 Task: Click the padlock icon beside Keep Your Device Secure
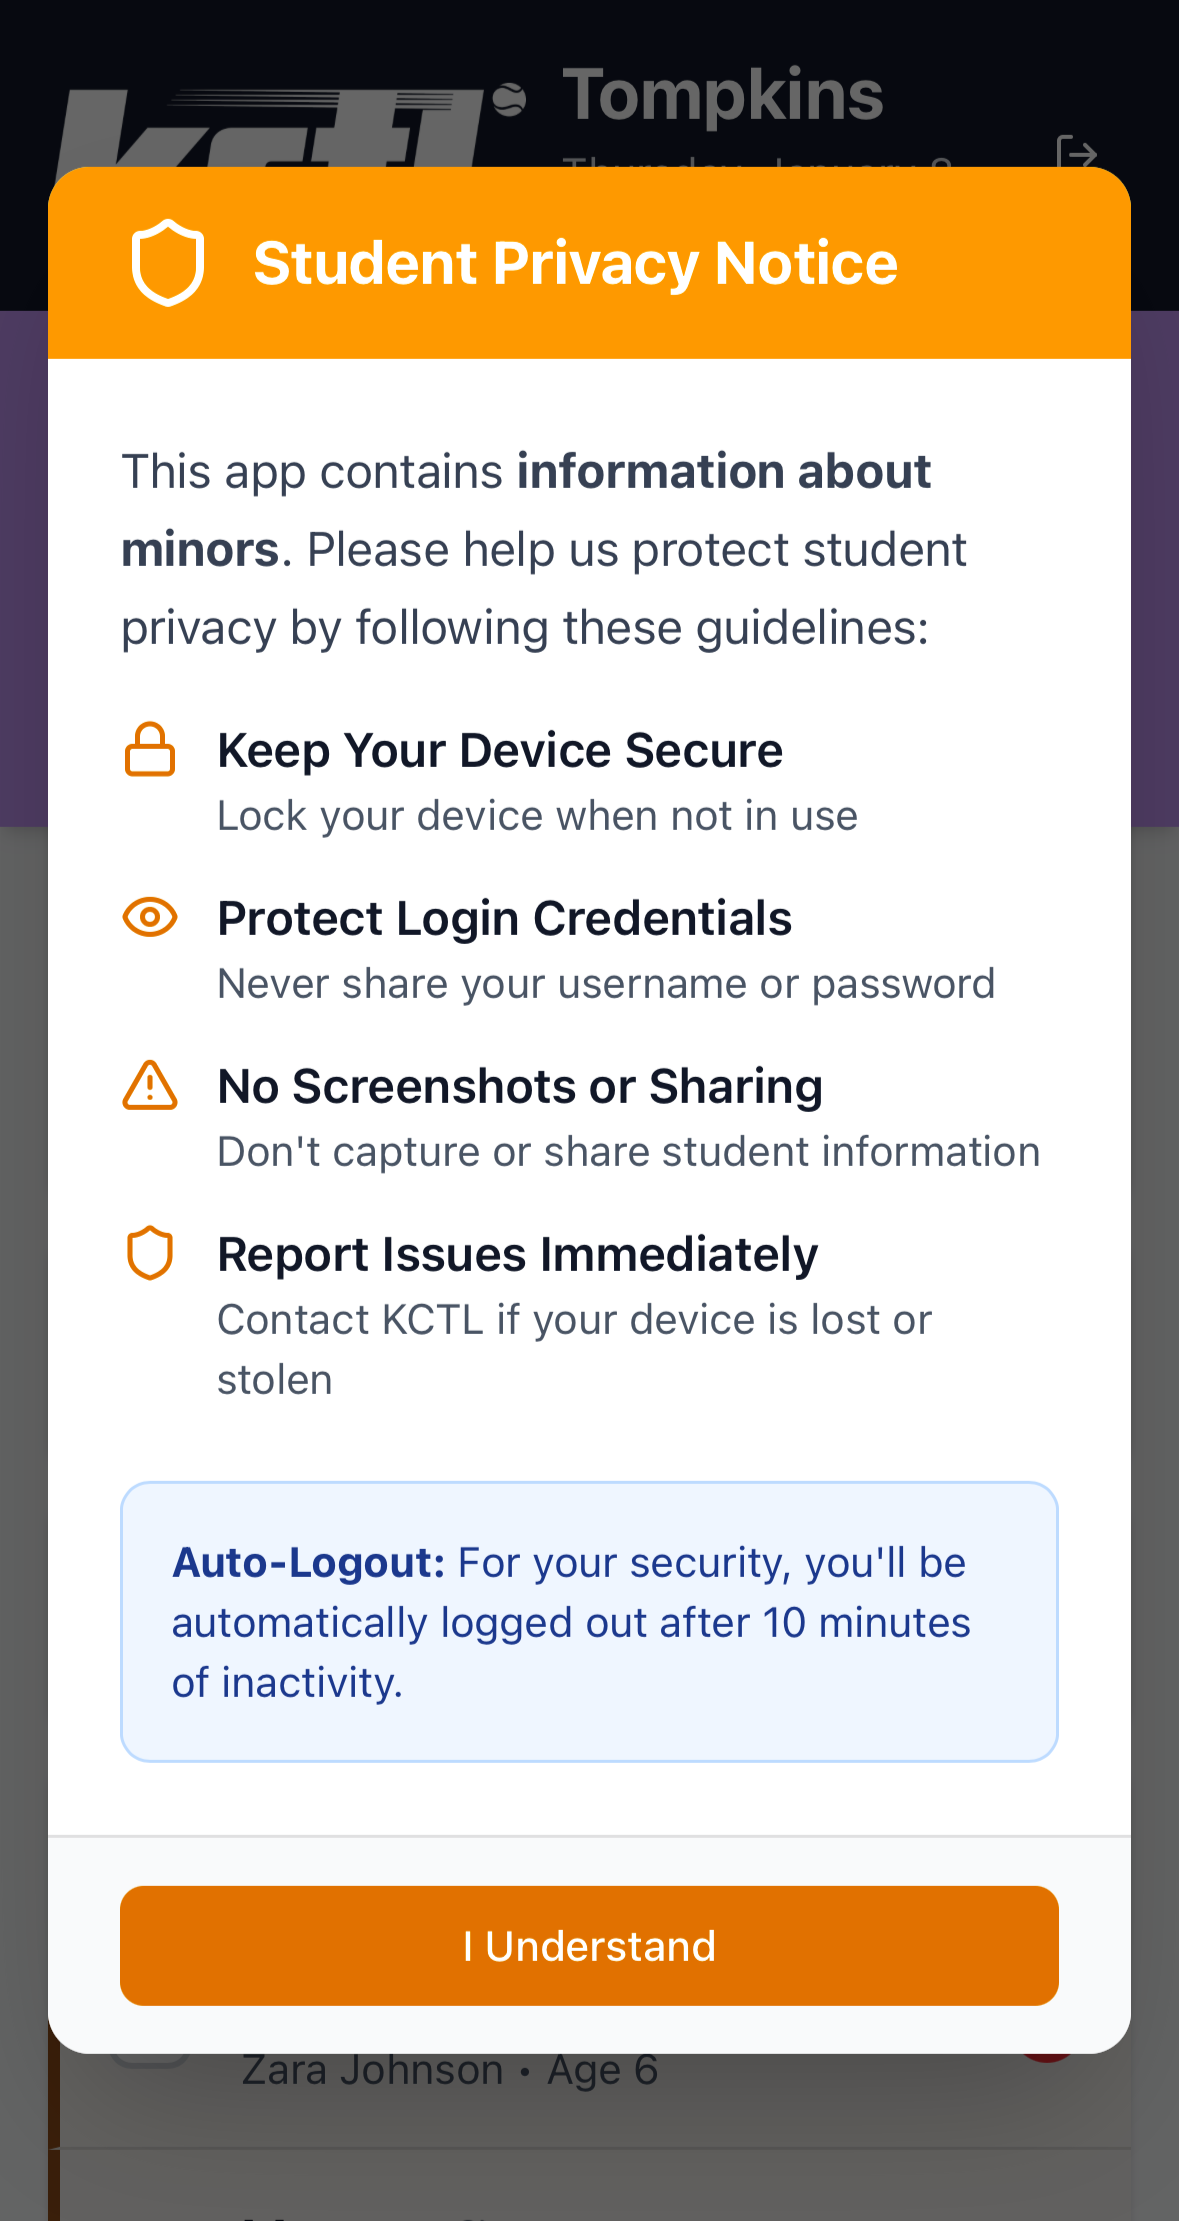150,750
